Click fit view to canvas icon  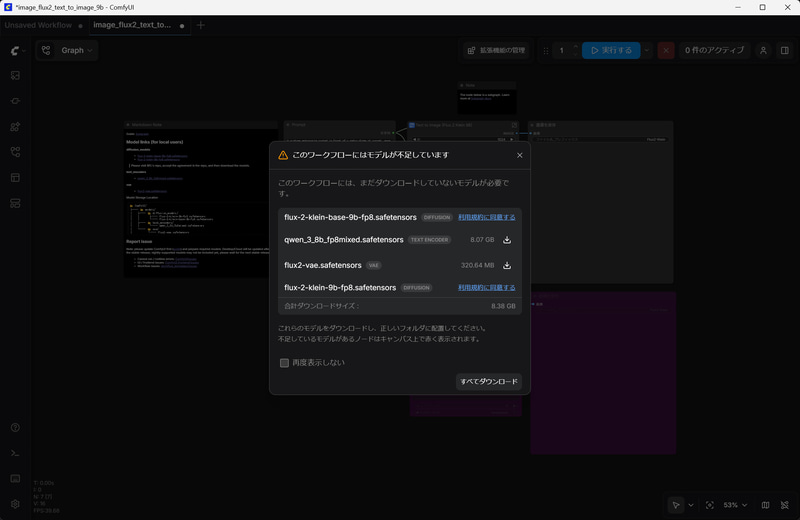pyautogui.click(x=710, y=505)
